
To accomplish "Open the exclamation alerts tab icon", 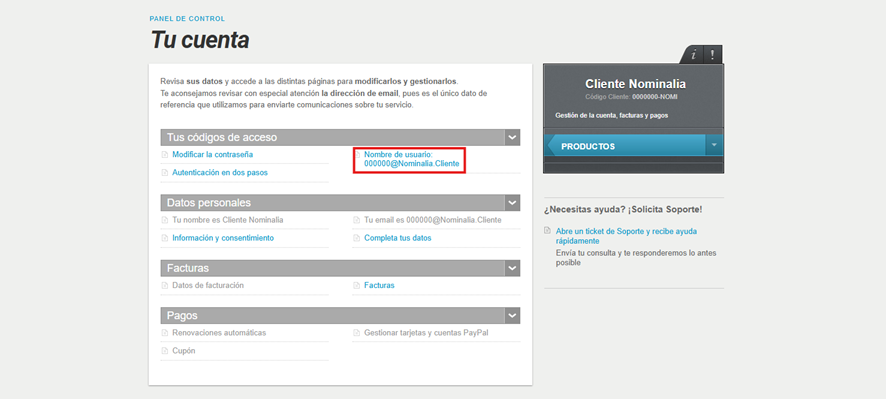I will [x=713, y=55].
